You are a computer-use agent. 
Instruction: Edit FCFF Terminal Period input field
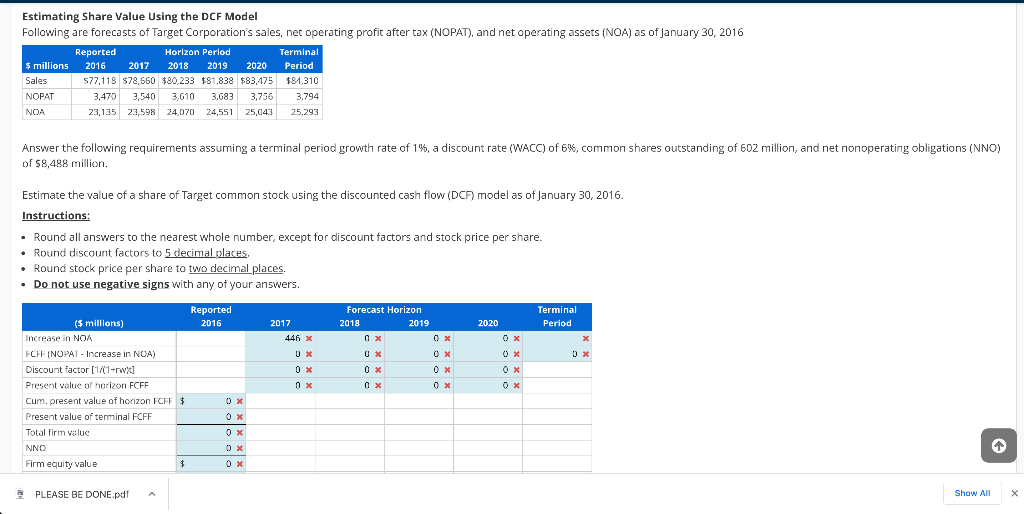[557, 354]
